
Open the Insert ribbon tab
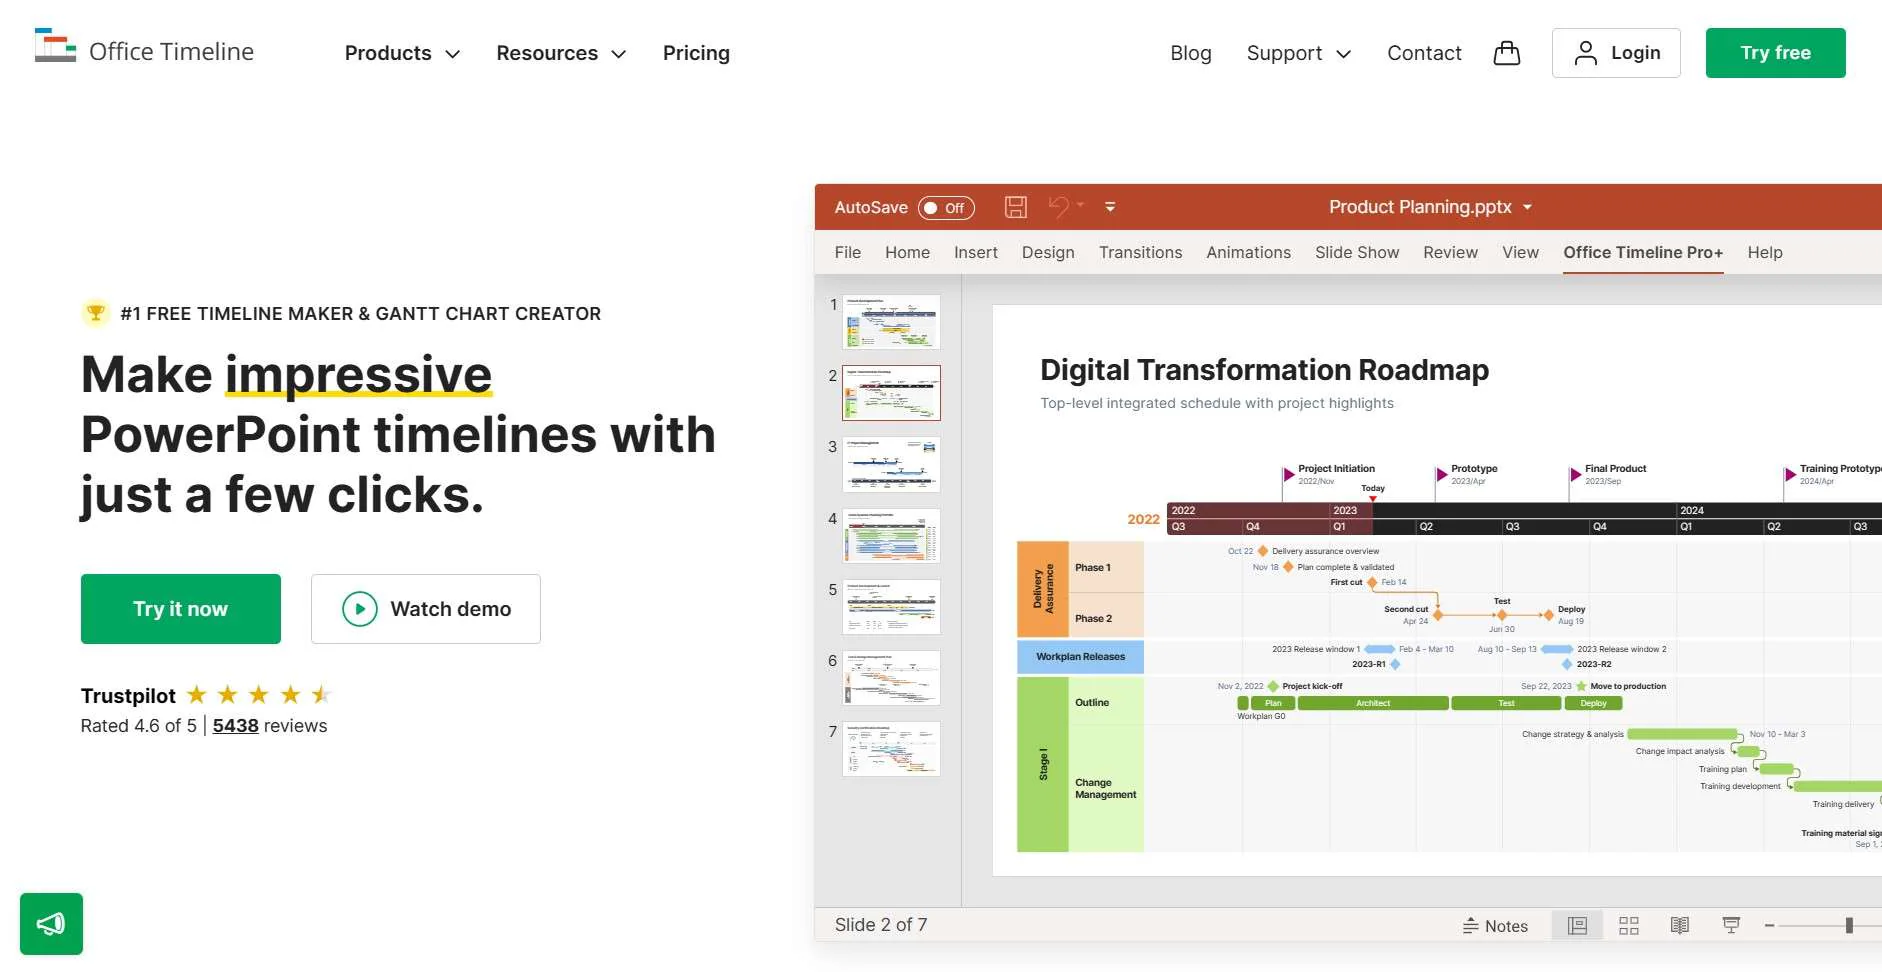975,252
